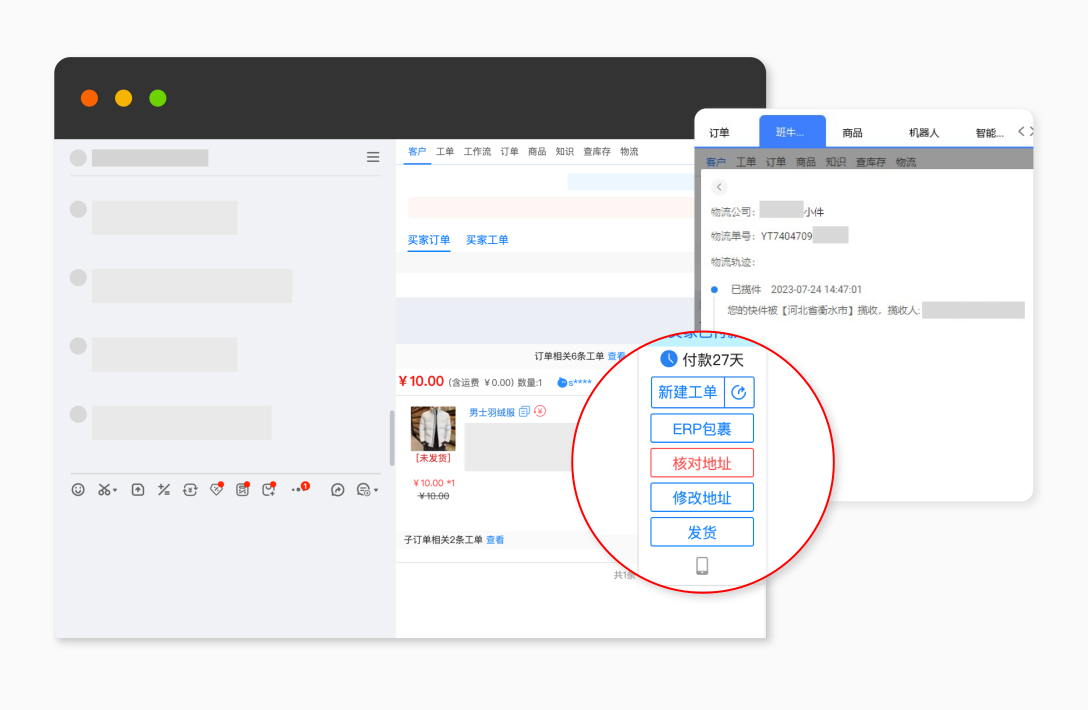Viewport: 1088px width, 710px height.
Task: Click the main window vertical scrollbar
Action: (x=392, y=438)
